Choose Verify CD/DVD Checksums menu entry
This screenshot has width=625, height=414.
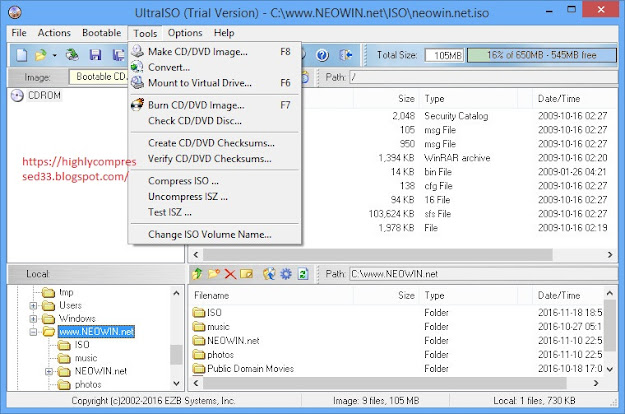(214, 159)
